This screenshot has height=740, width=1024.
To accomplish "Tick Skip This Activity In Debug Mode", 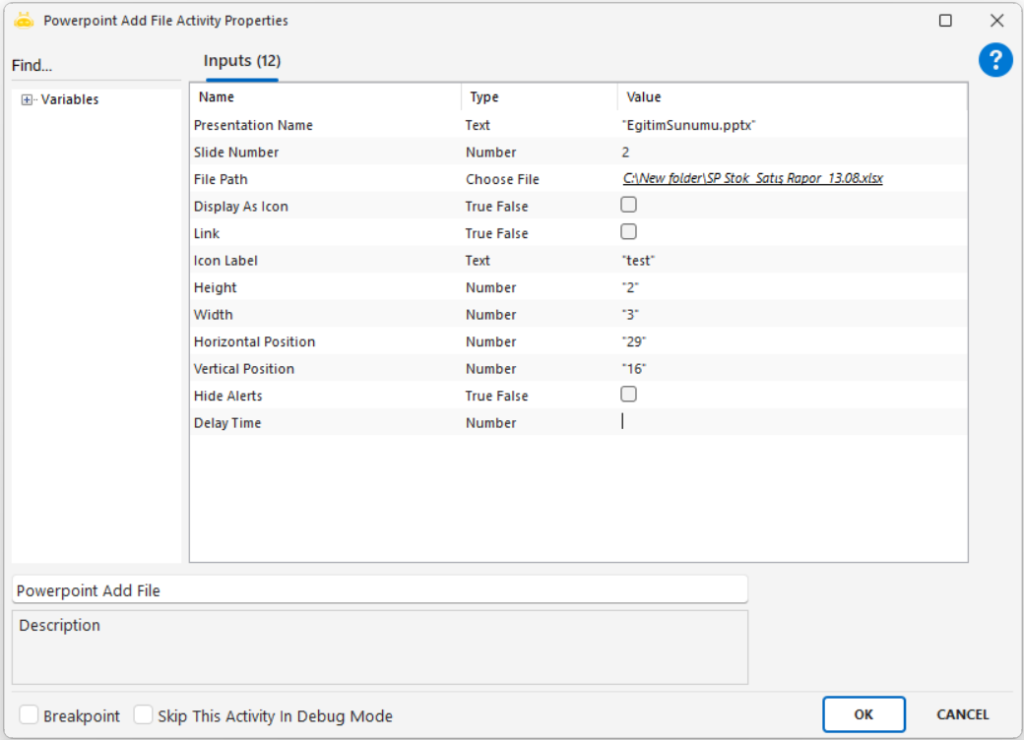I will click(144, 715).
